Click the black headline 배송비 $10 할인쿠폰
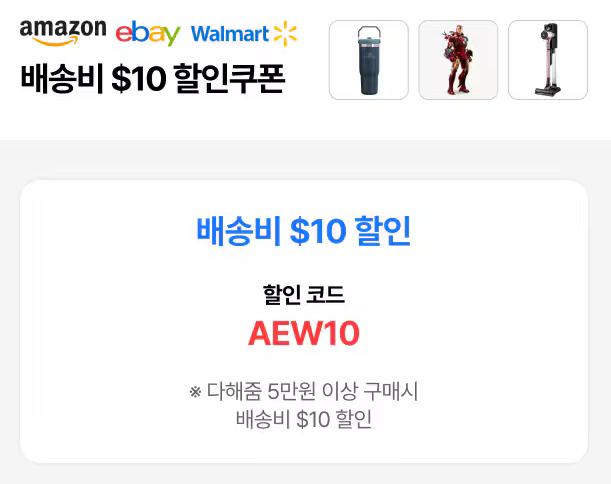The width and height of the screenshot is (611, 484). click(x=152, y=81)
